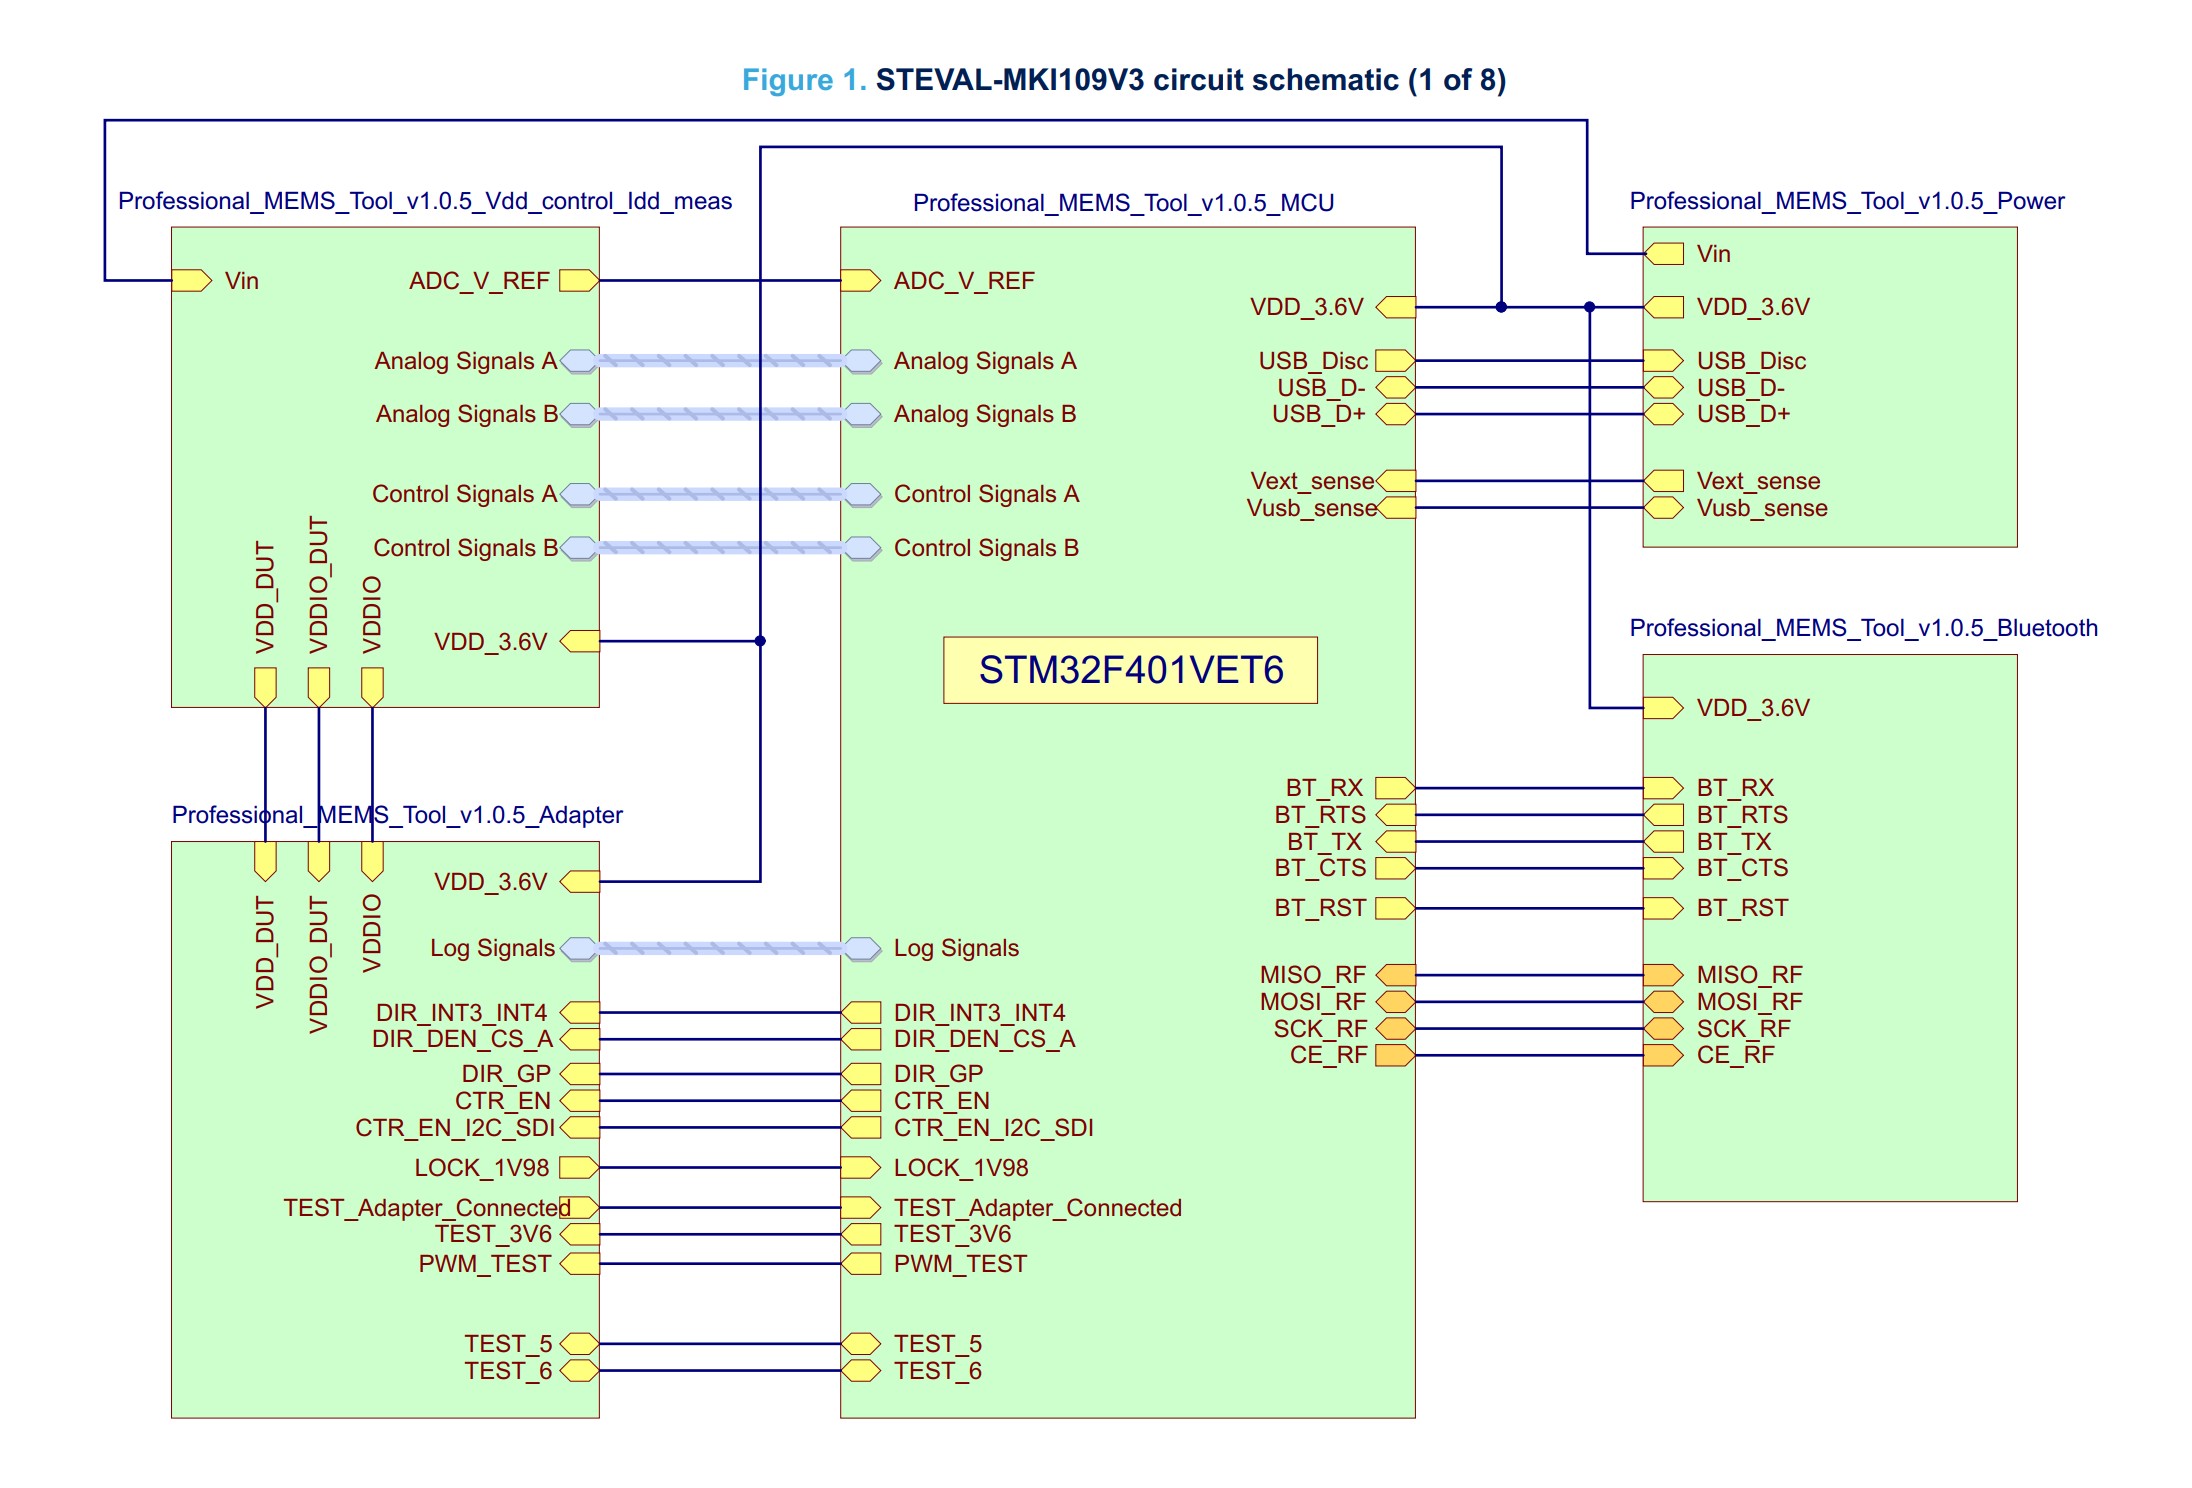Viewport: 2192px width, 1488px height.
Task: Expand the Control Signals B bus
Action: (720, 548)
